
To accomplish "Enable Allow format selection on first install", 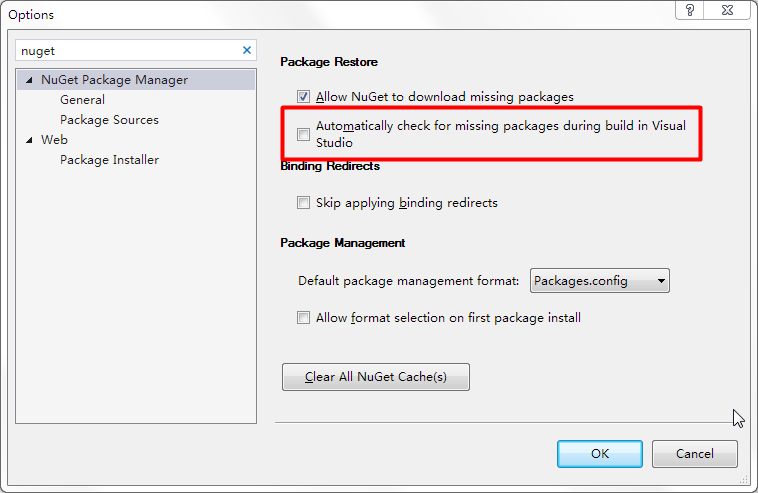I will pyautogui.click(x=303, y=318).
